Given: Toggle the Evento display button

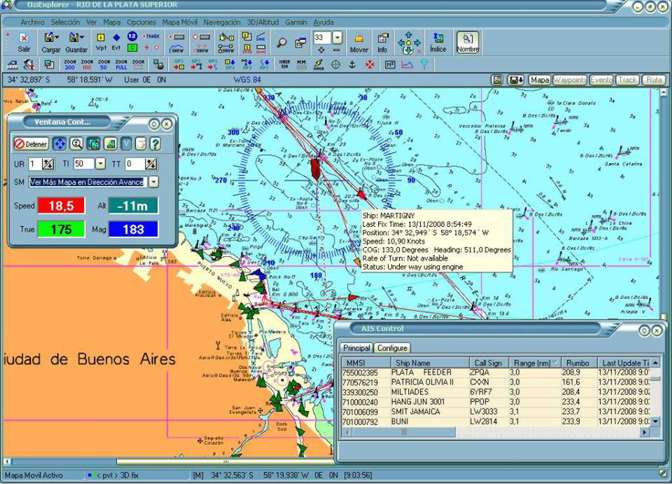Looking at the screenshot, I should click(x=601, y=80).
